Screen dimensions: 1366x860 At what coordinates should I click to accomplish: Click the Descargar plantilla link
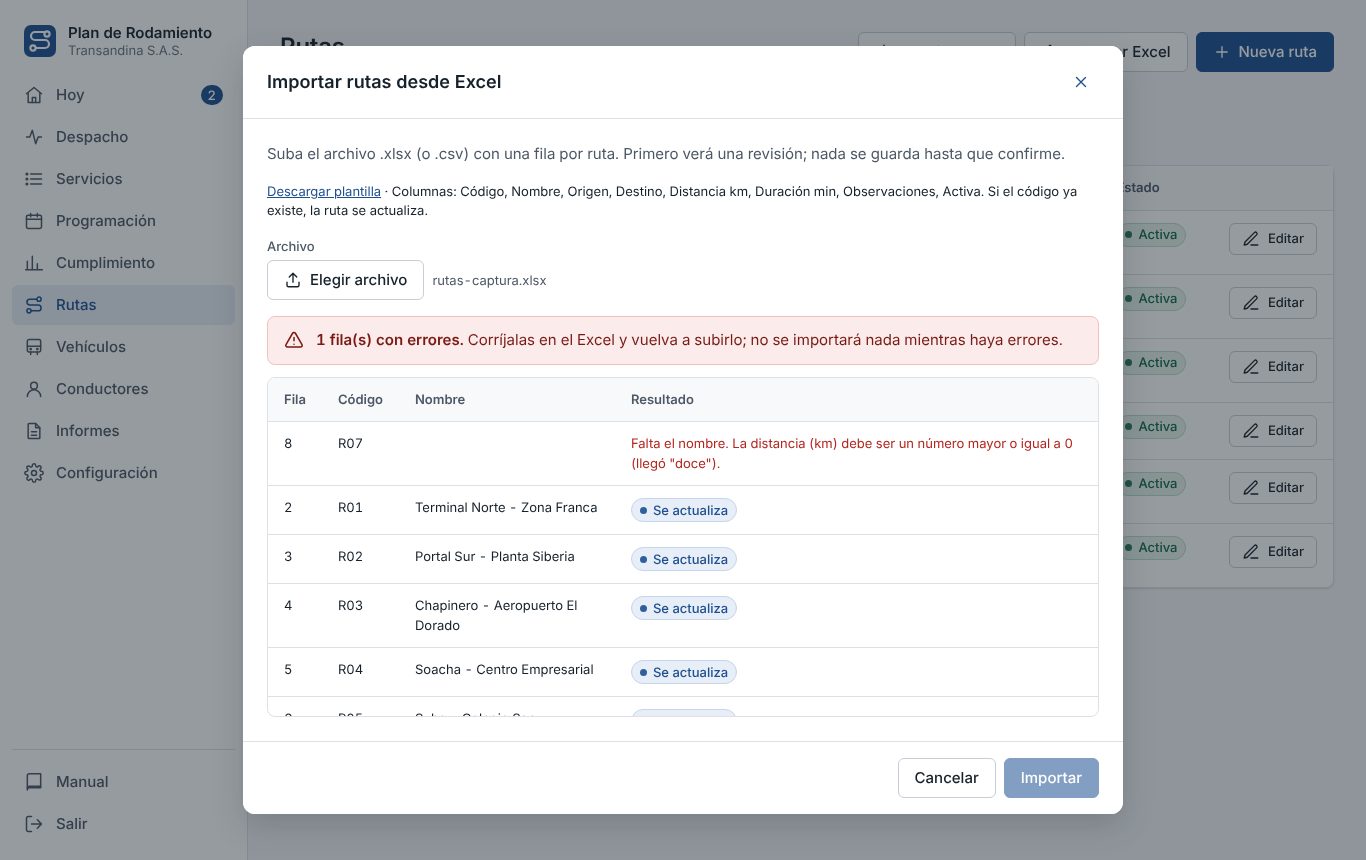[323, 191]
